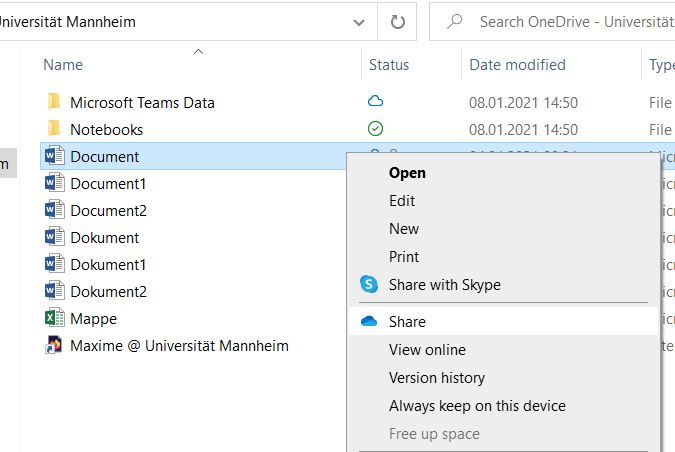Open Version history from the context menu

(503, 378)
